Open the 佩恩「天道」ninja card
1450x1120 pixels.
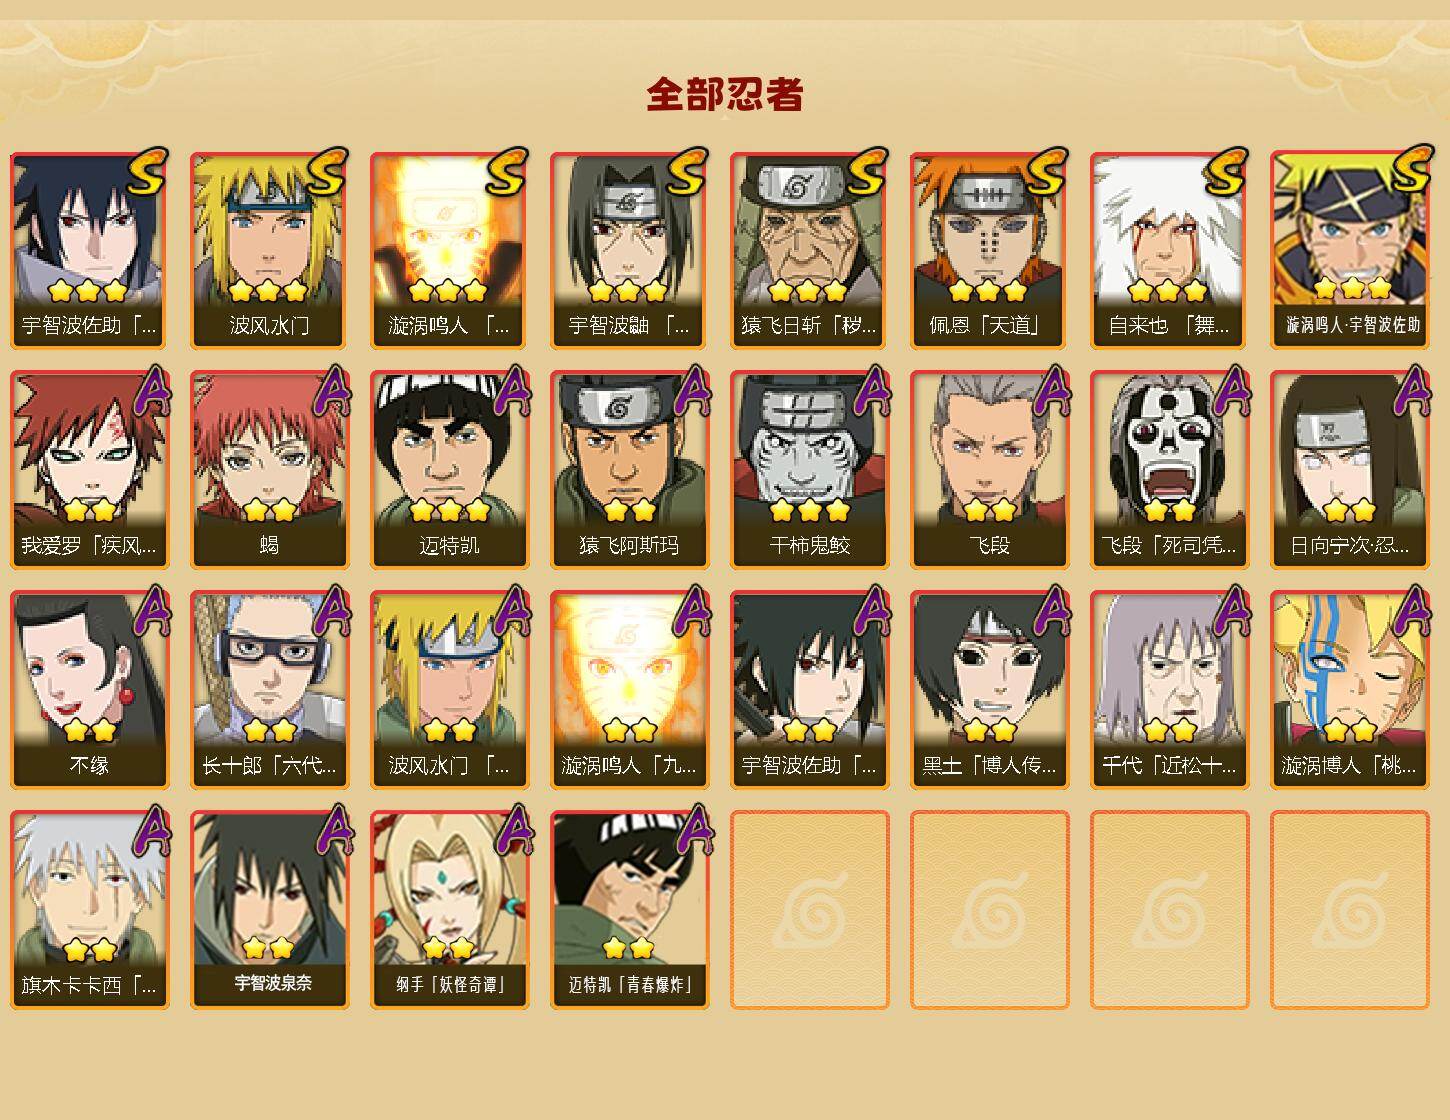989,250
